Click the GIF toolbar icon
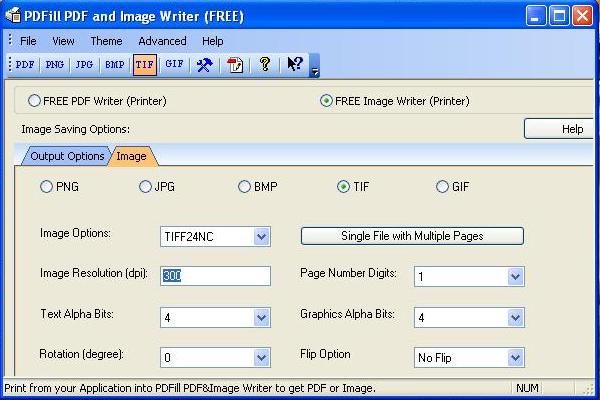 (174, 65)
